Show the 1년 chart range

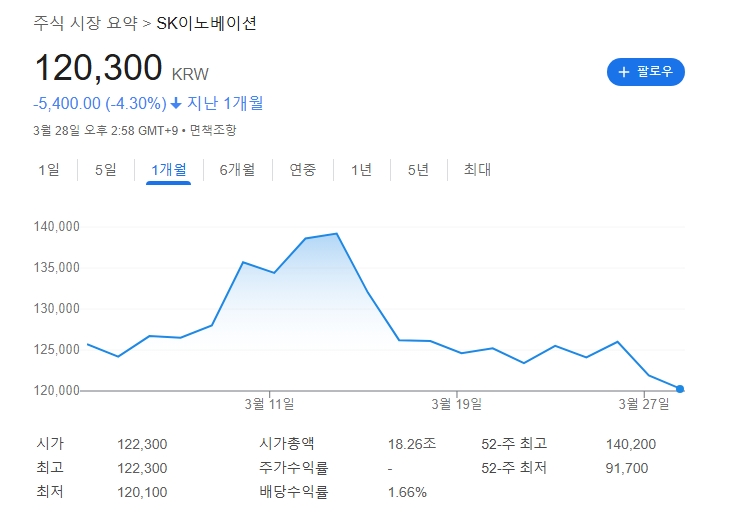361,170
